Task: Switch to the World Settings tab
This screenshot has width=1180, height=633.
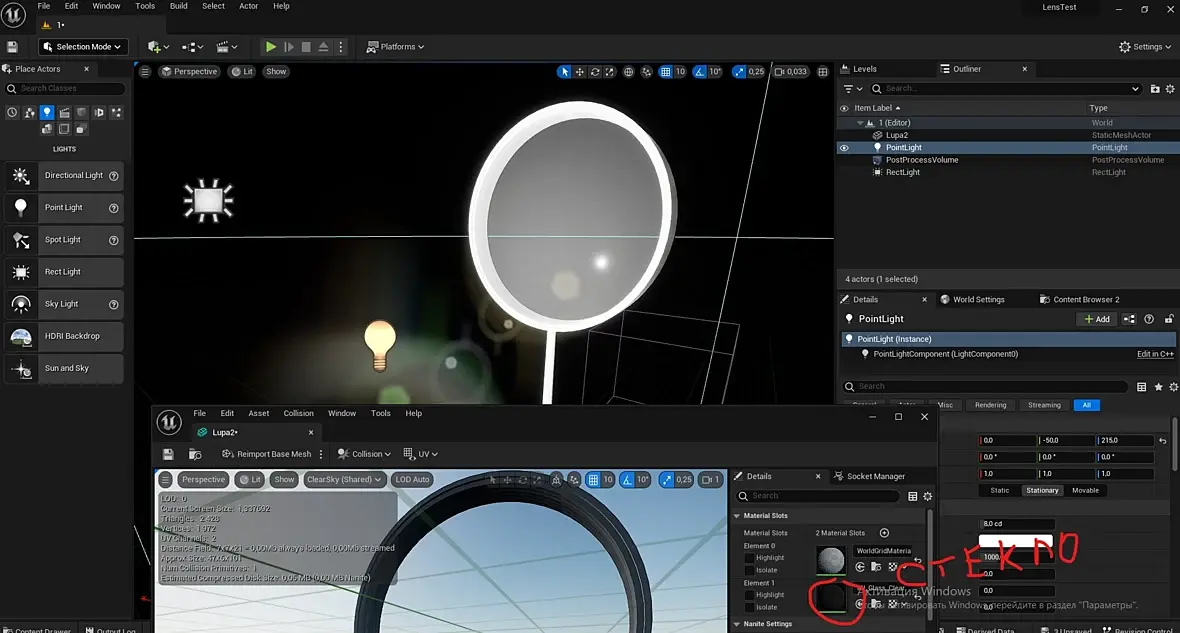Action: point(978,299)
